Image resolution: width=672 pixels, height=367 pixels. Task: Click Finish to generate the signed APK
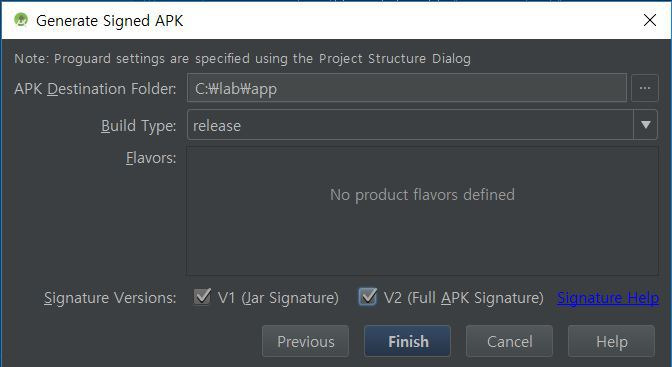pyautogui.click(x=408, y=341)
